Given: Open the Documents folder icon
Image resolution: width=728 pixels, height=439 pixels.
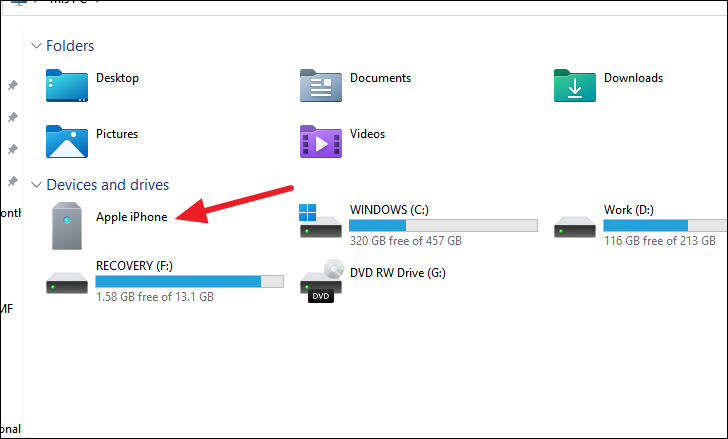Looking at the screenshot, I should (321, 85).
